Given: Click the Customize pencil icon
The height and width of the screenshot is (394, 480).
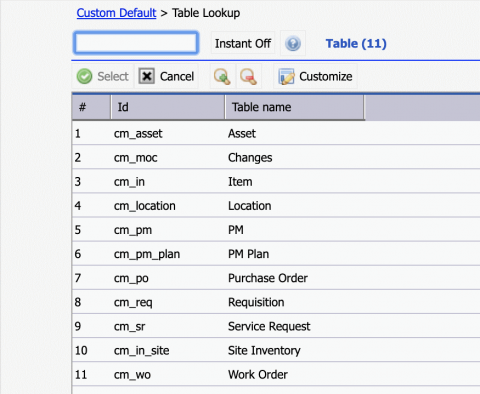Looking at the screenshot, I should (x=286, y=76).
